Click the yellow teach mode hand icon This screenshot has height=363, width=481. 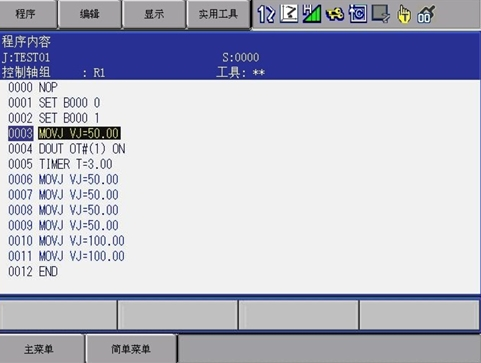(404, 14)
